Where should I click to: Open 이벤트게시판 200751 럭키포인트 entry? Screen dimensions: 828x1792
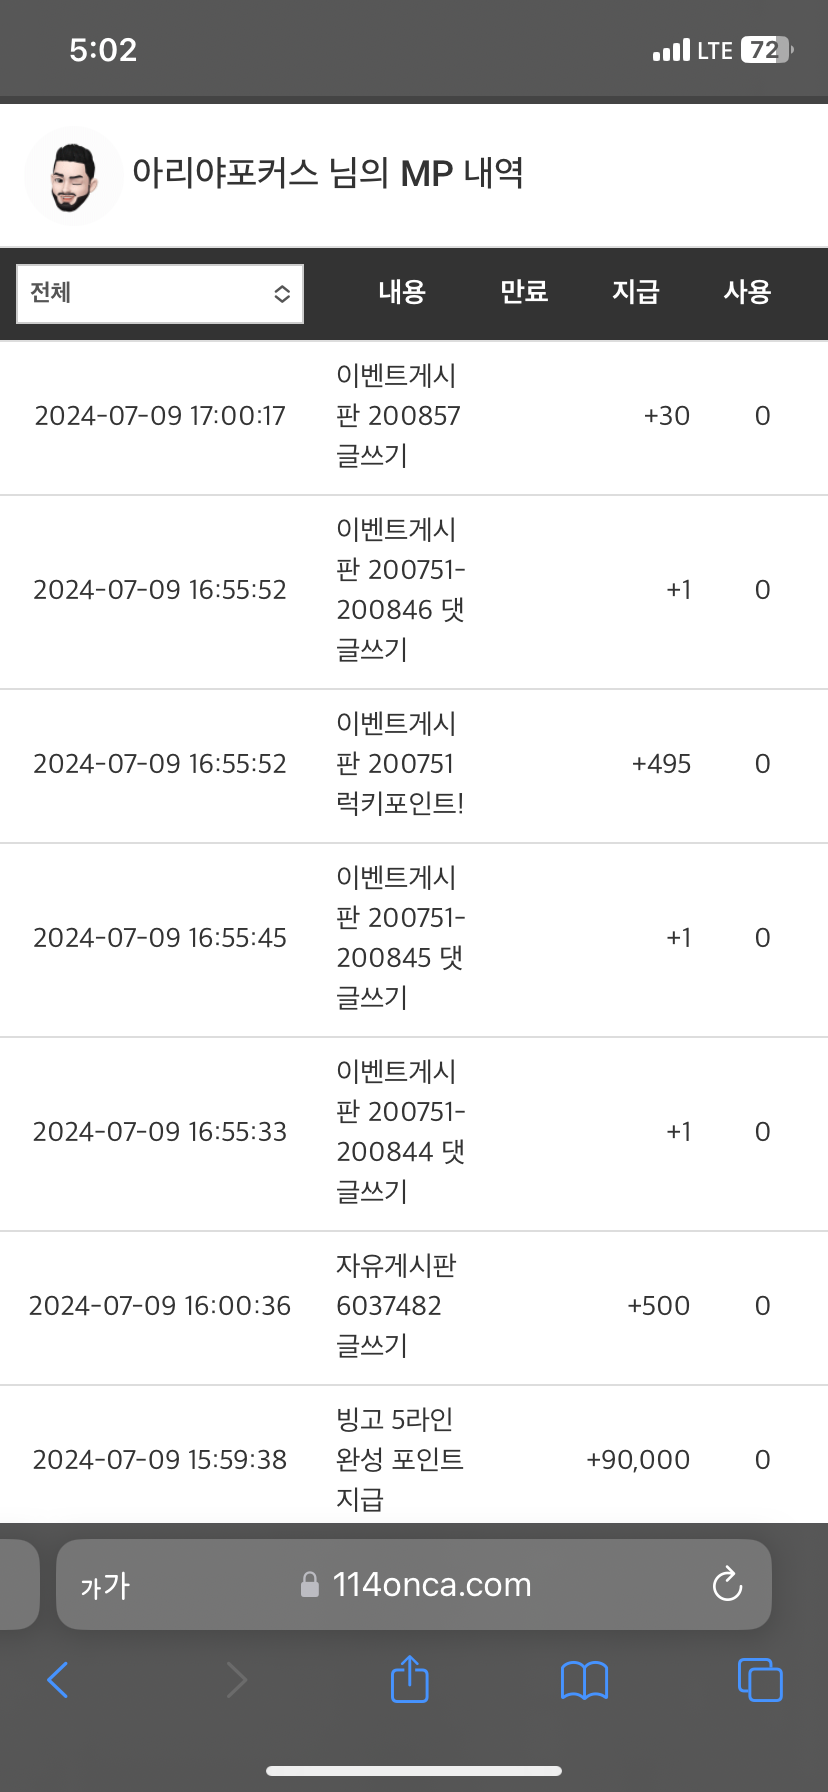coord(399,764)
